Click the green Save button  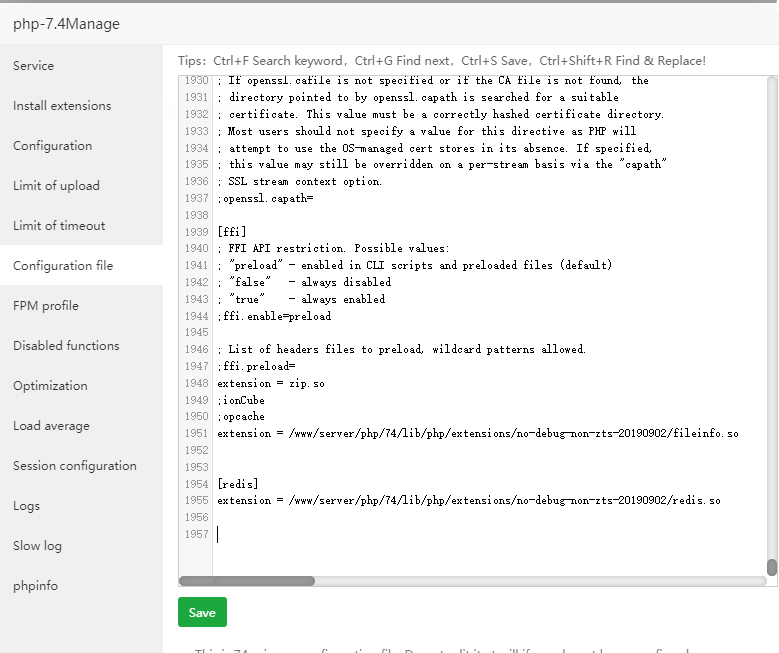(202, 612)
